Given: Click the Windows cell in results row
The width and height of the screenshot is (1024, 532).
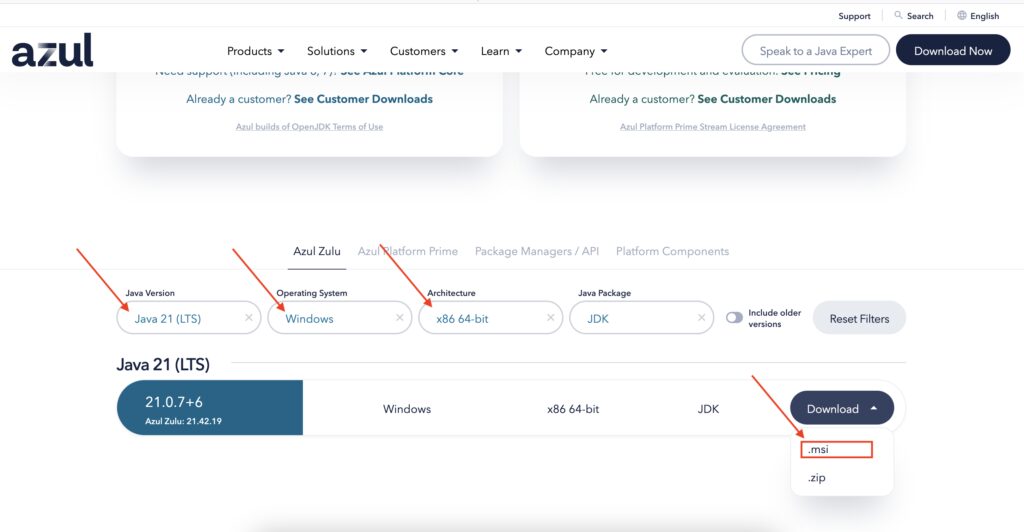Looking at the screenshot, I should click(407, 409).
